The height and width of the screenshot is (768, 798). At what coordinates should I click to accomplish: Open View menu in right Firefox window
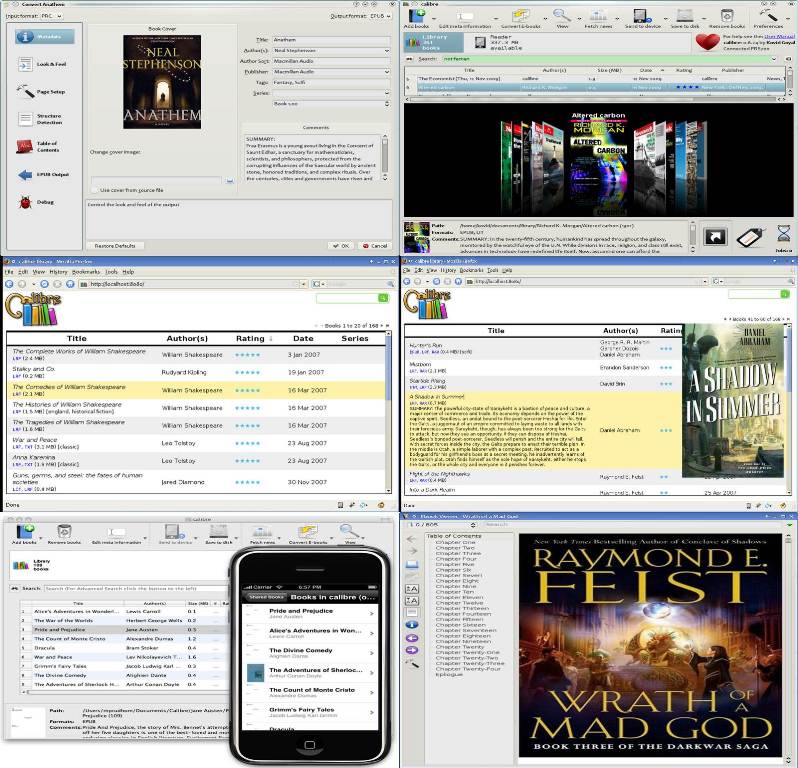432,270
